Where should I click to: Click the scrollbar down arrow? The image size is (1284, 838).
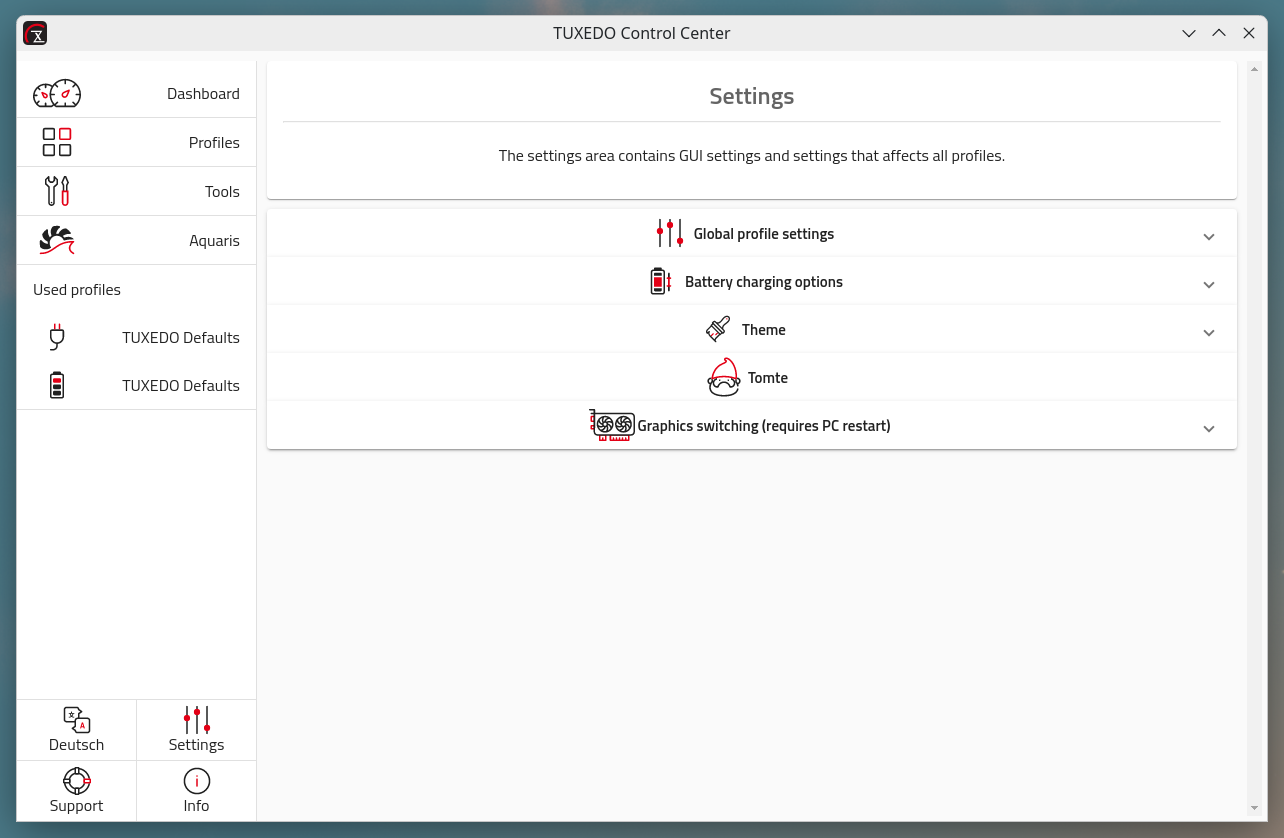[1254, 808]
